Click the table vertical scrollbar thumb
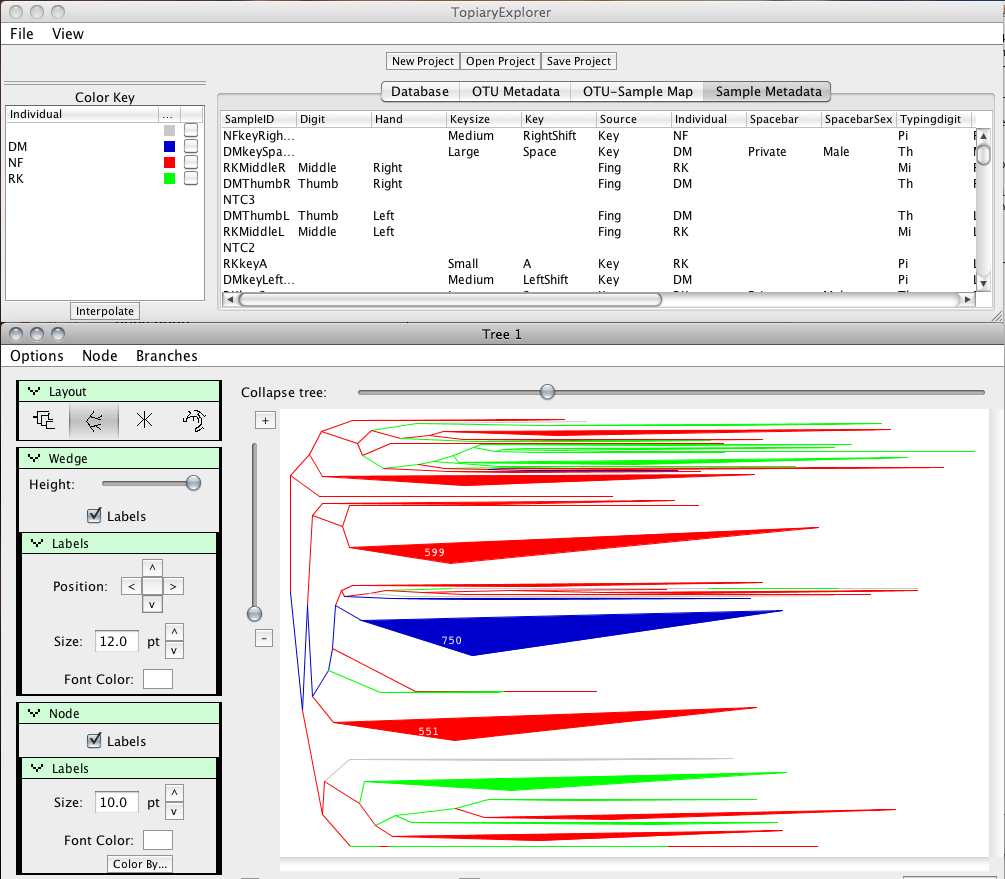Screen dimensions: 1005x879 tap(983, 155)
